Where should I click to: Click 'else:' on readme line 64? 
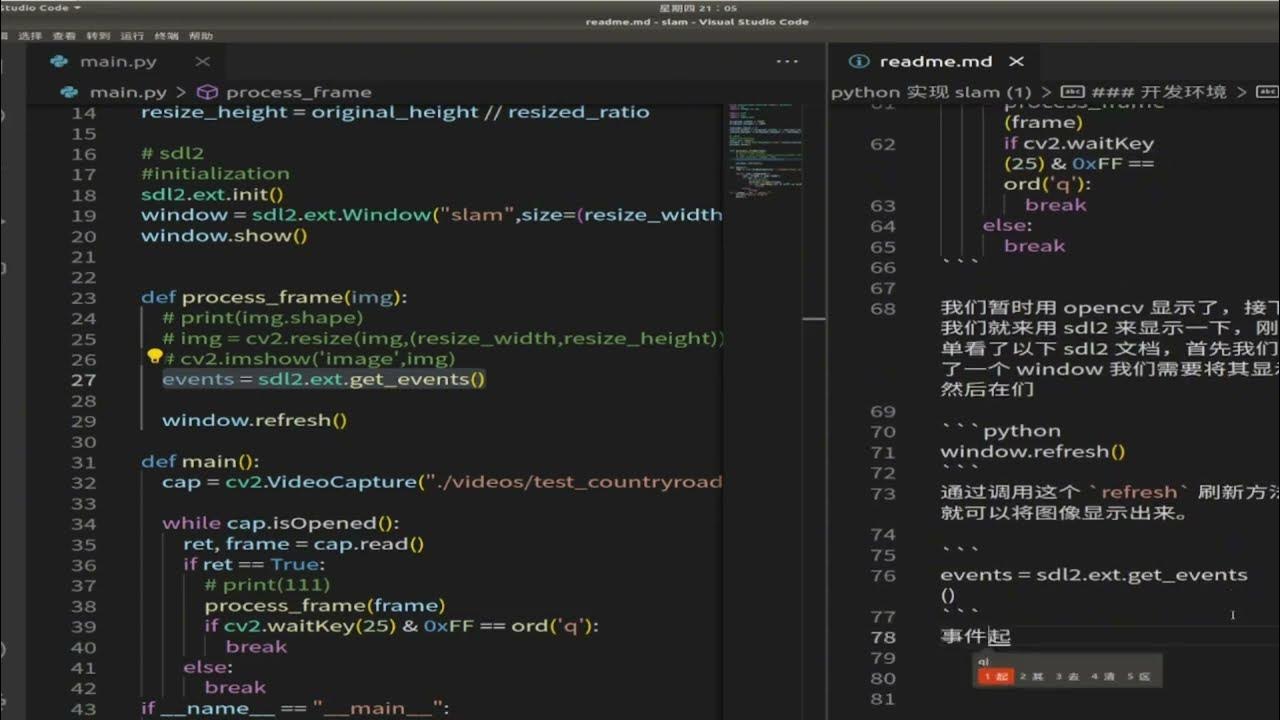coord(1007,226)
